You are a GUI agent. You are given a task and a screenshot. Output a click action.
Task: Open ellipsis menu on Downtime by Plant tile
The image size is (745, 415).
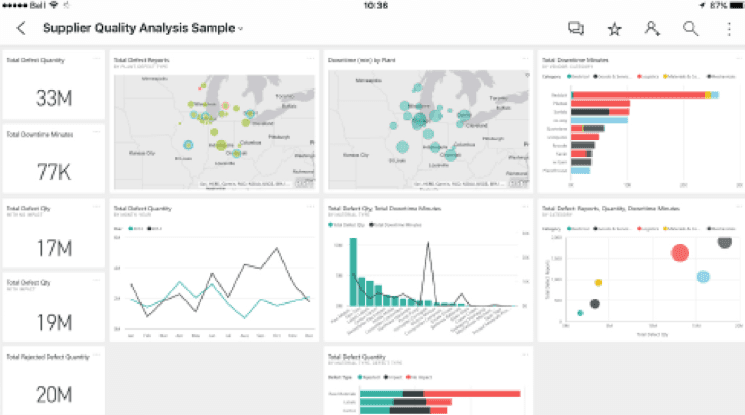coord(525,58)
